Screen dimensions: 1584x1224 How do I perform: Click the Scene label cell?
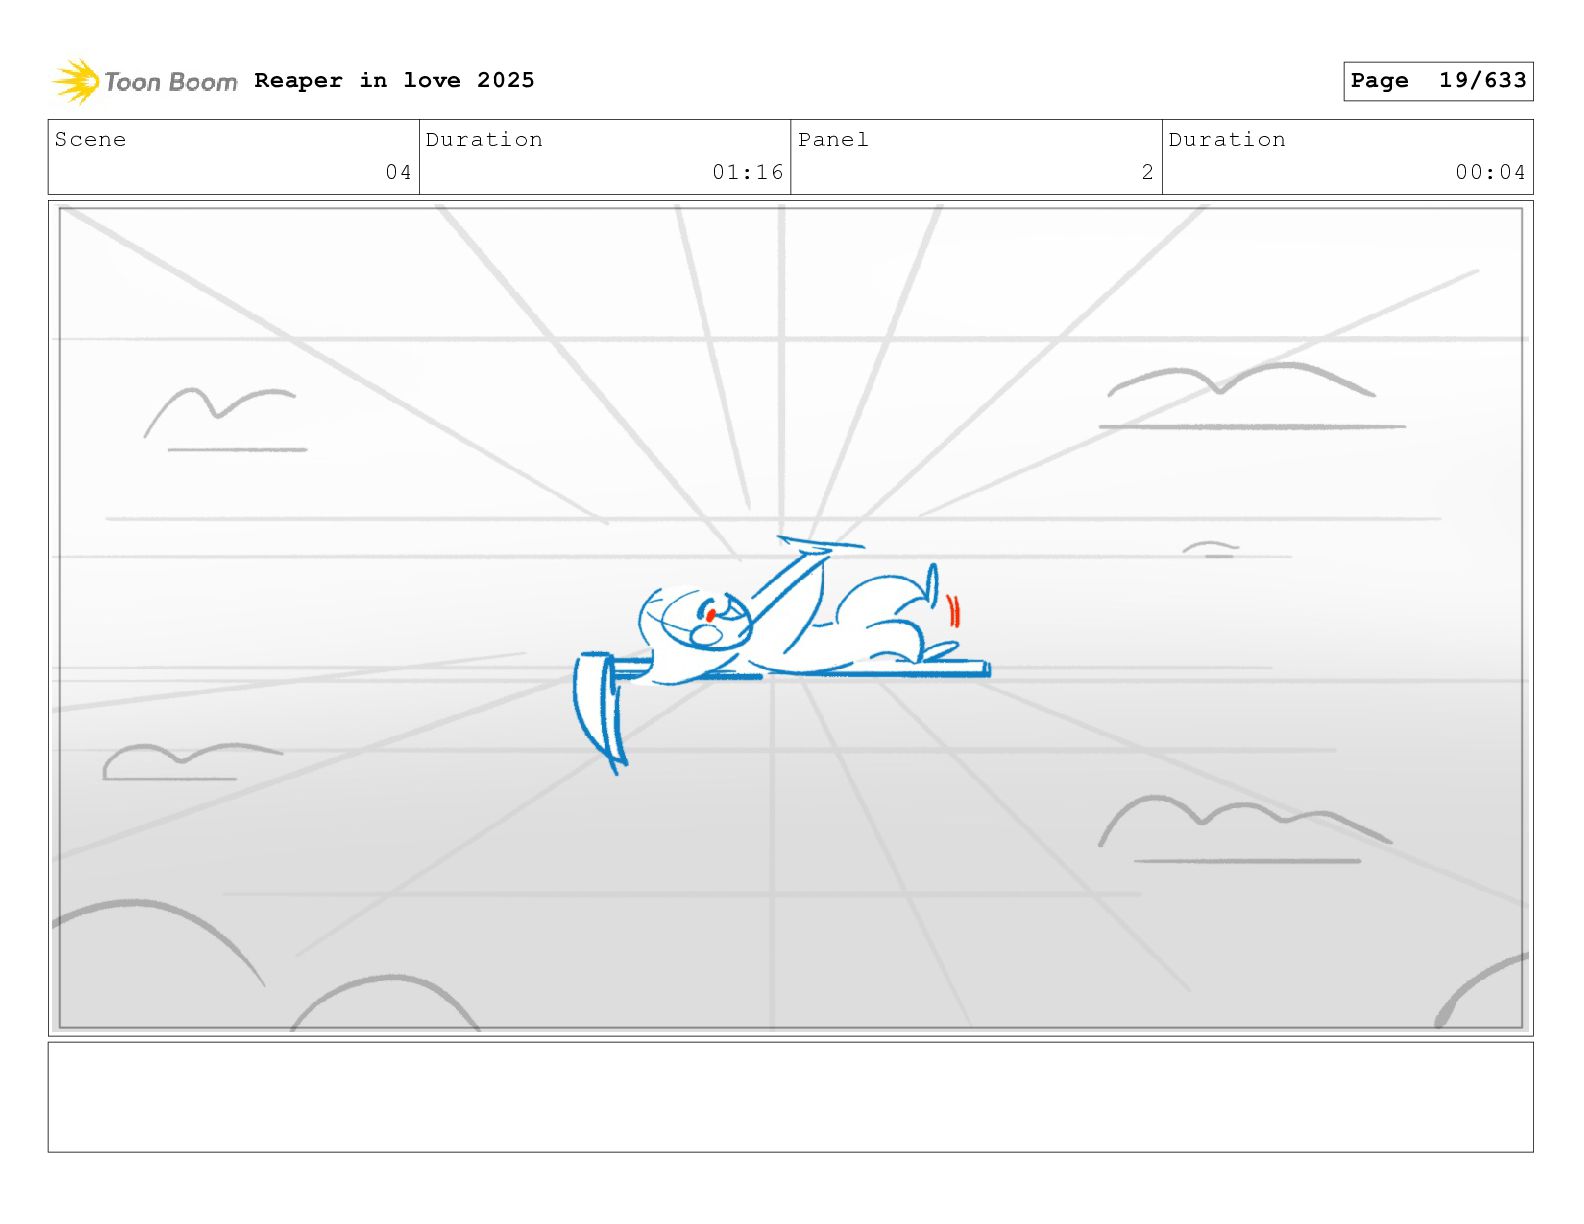click(x=234, y=157)
